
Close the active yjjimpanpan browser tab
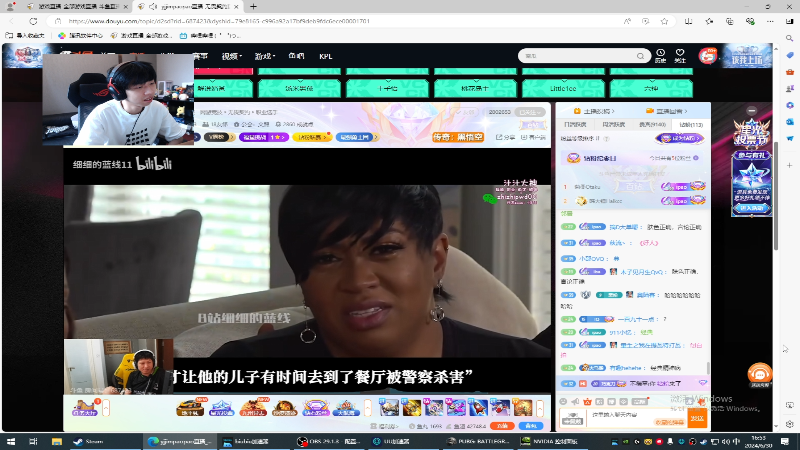tap(236, 7)
